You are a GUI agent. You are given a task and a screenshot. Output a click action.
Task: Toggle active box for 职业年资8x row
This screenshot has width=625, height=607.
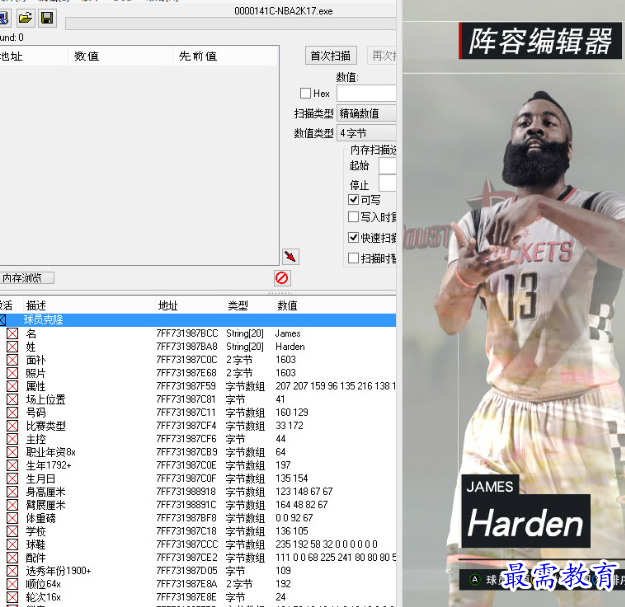click(x=12, y=452)
